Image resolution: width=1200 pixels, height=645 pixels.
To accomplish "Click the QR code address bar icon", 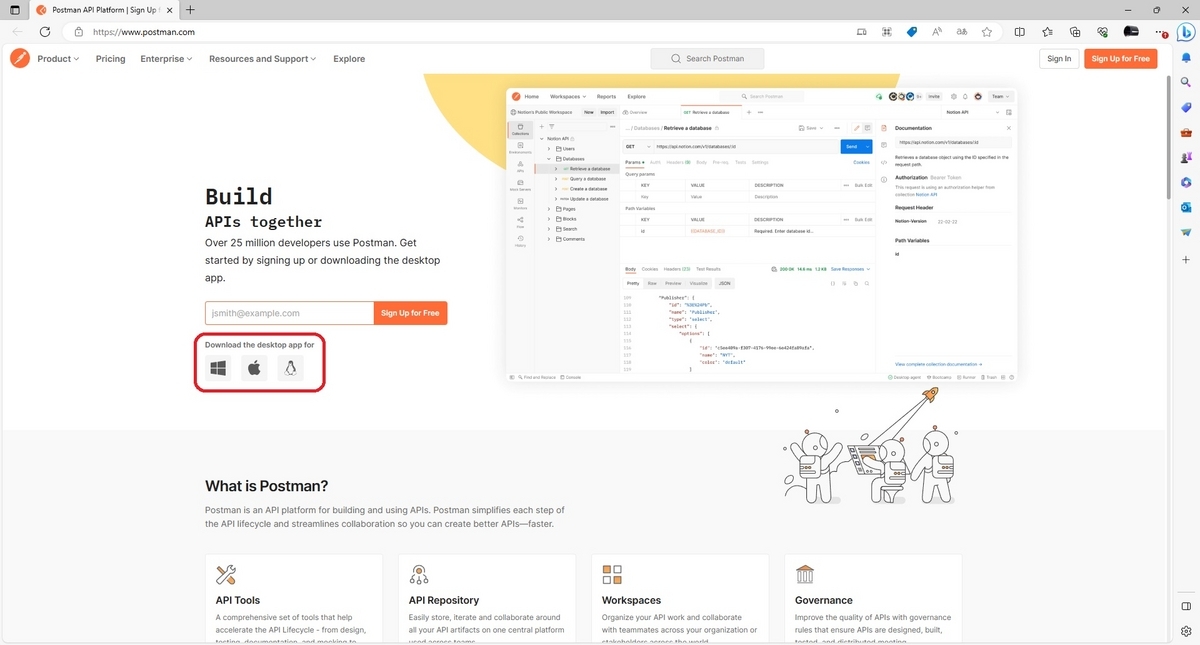I will coord(887,32).
